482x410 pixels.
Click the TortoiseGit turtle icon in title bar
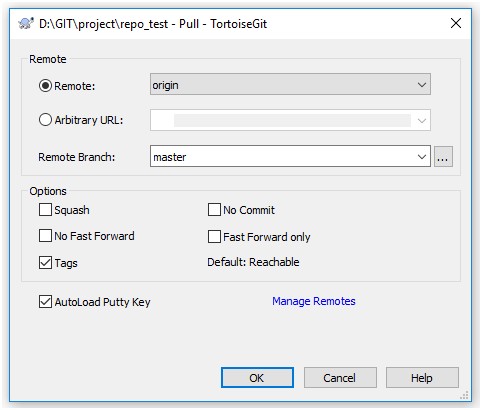(26, 24)
